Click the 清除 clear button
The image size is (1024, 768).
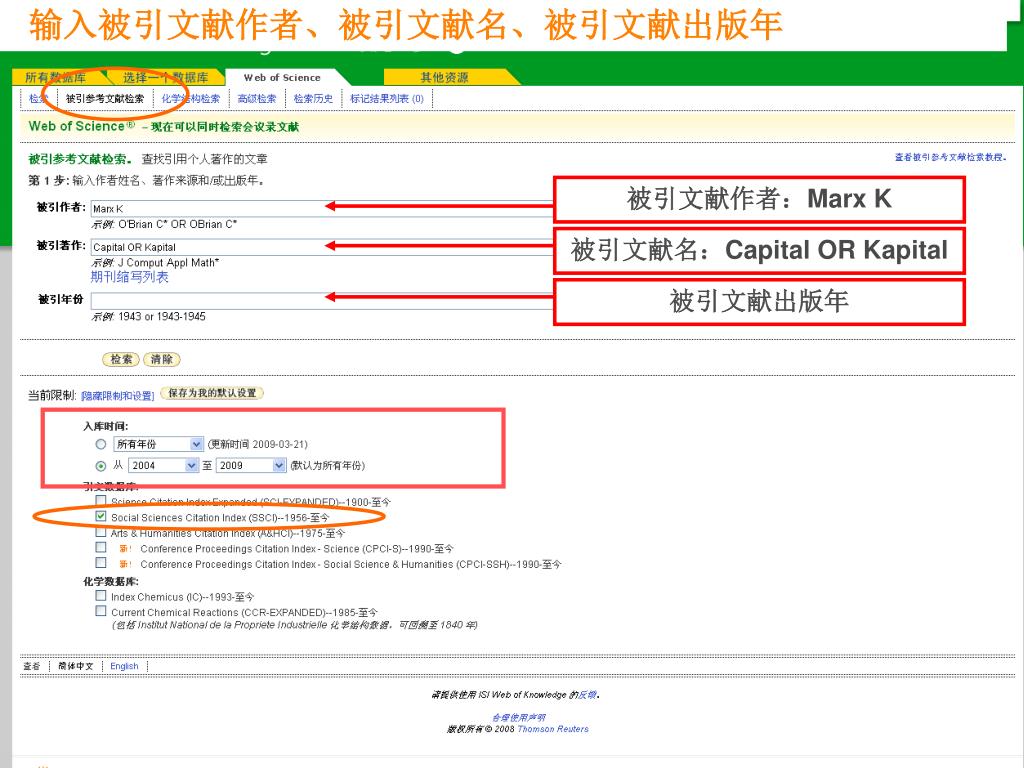click(x=161, y=359)
